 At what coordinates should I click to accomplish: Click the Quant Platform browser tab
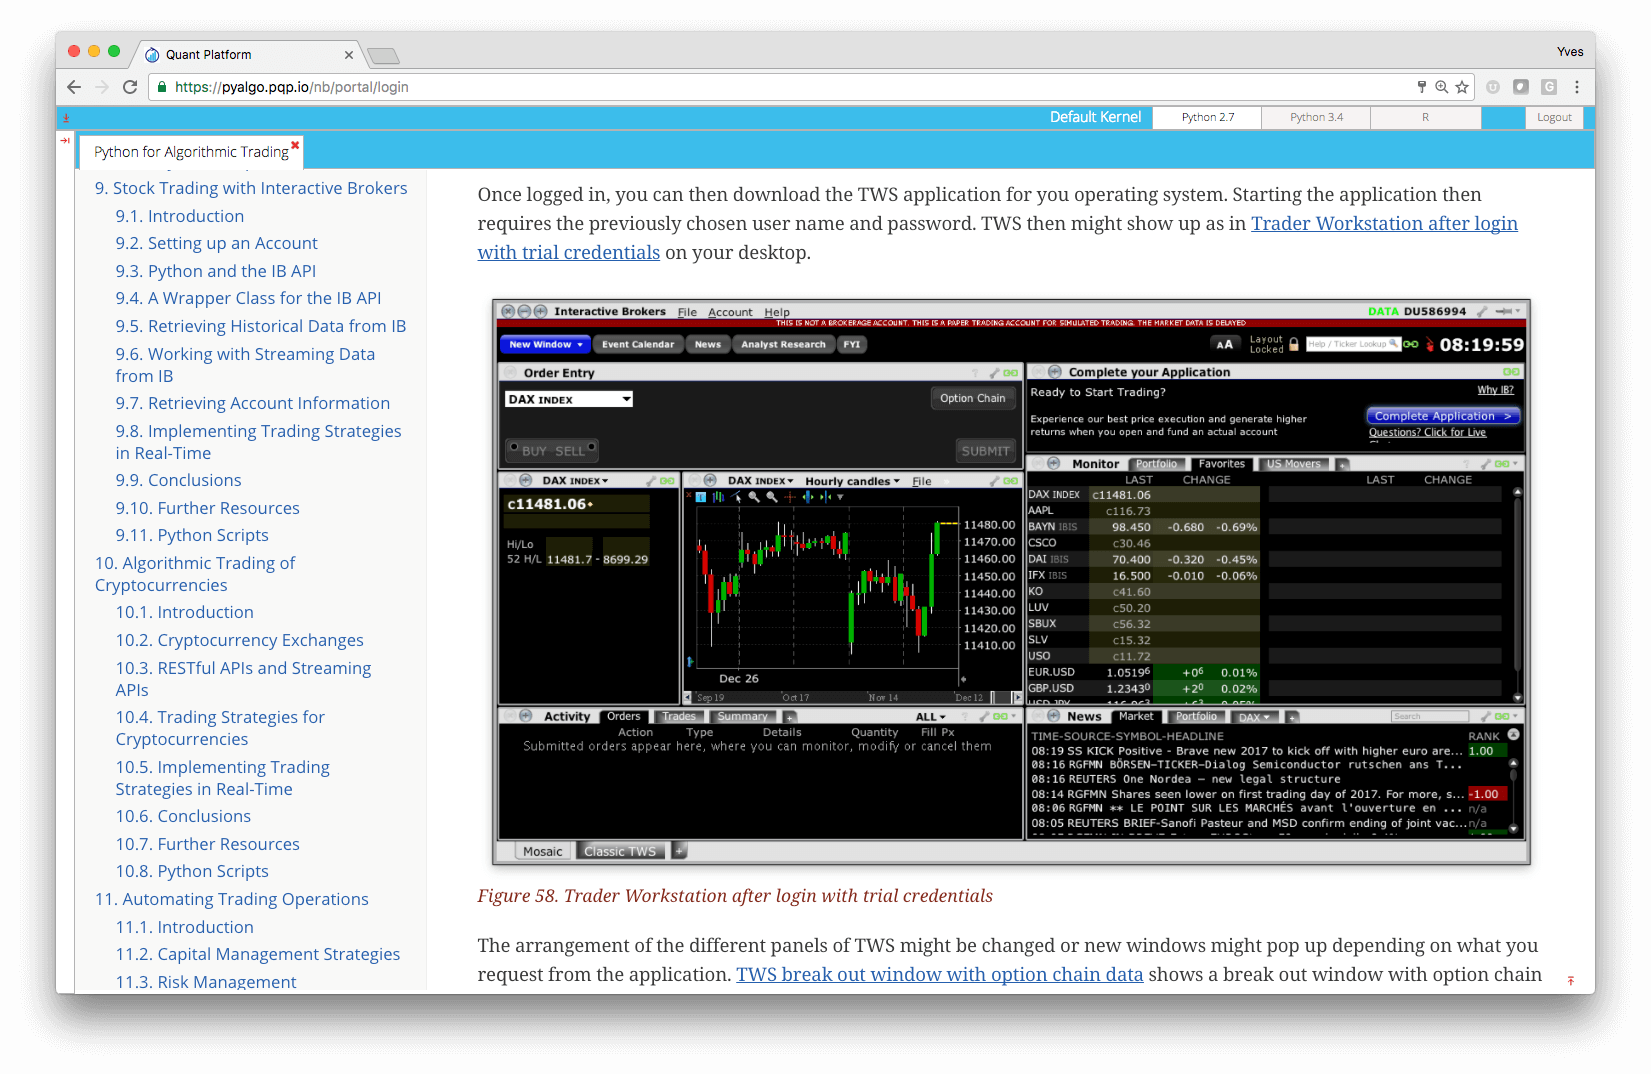point(250,55)
